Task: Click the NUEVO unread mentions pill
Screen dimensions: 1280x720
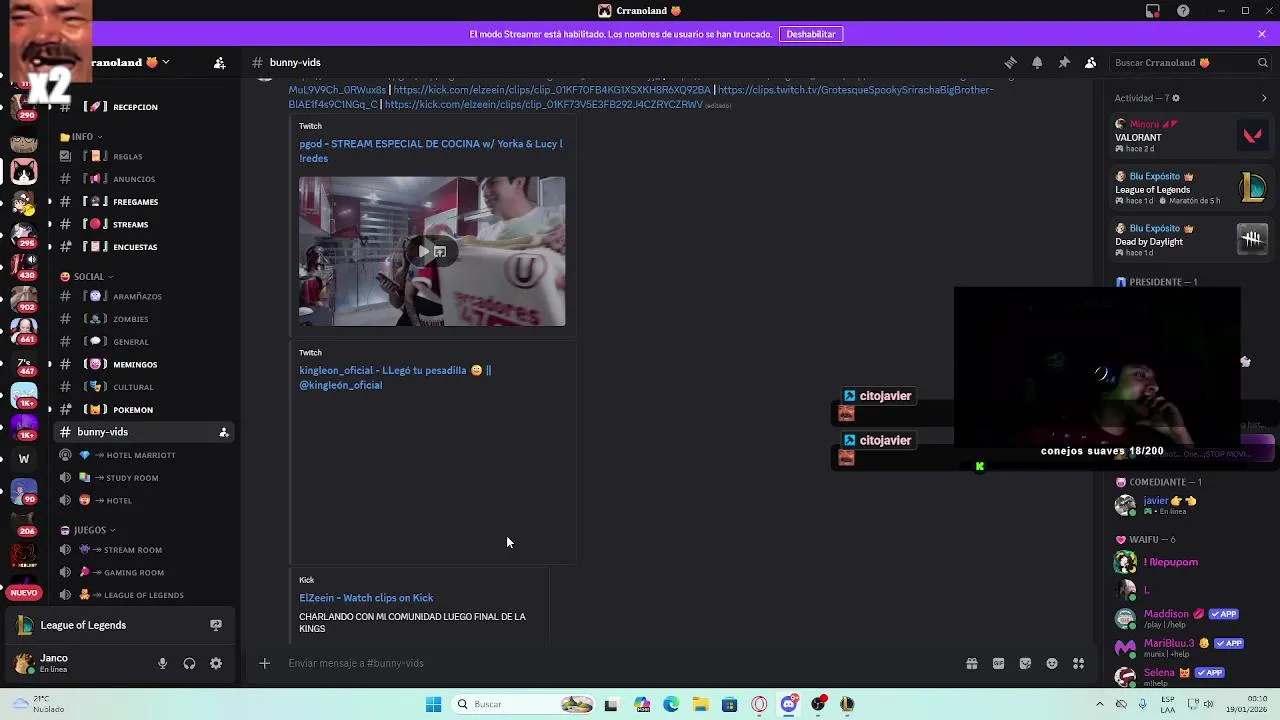Action: coord(24,592)
